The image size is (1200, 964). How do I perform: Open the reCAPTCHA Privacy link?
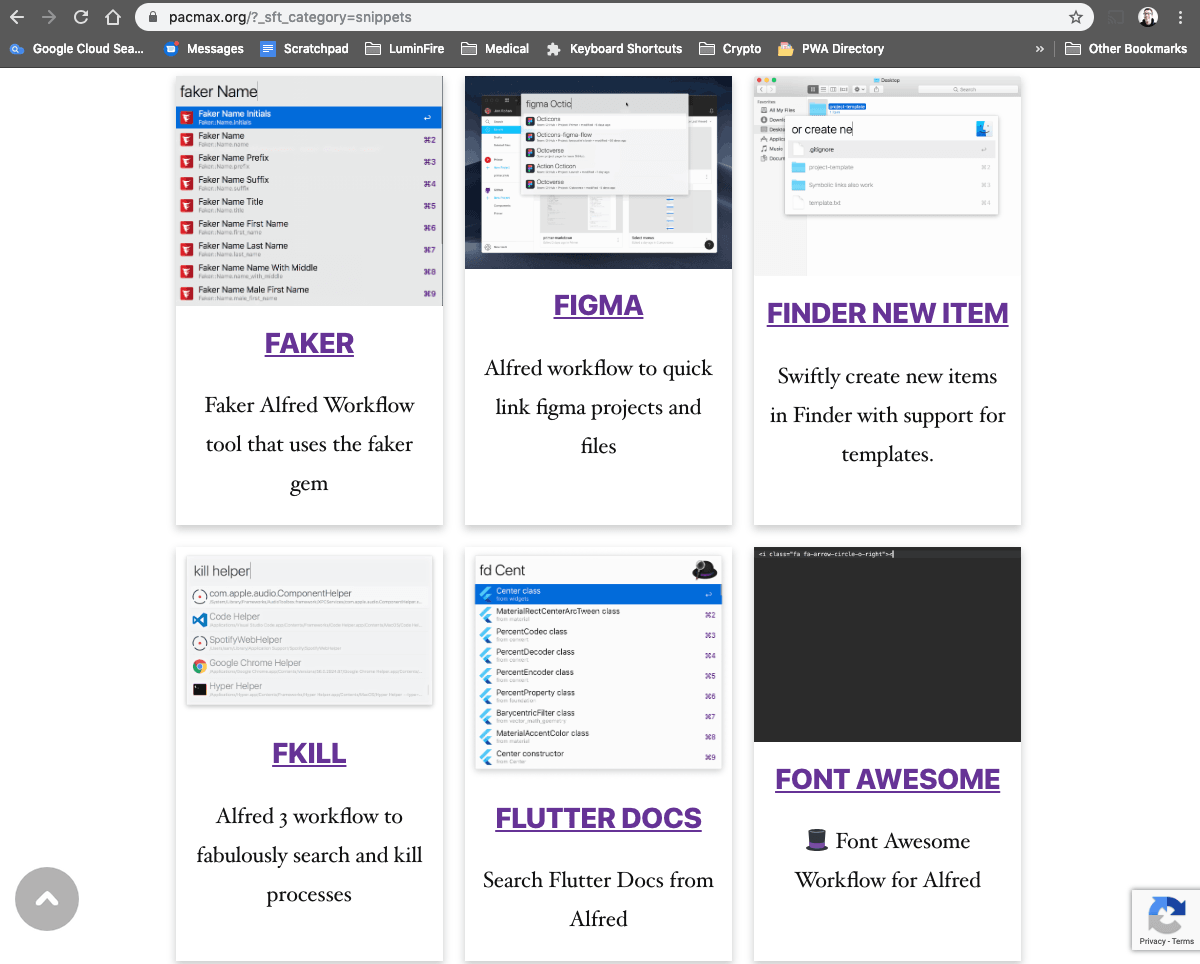pos(1152,942)
